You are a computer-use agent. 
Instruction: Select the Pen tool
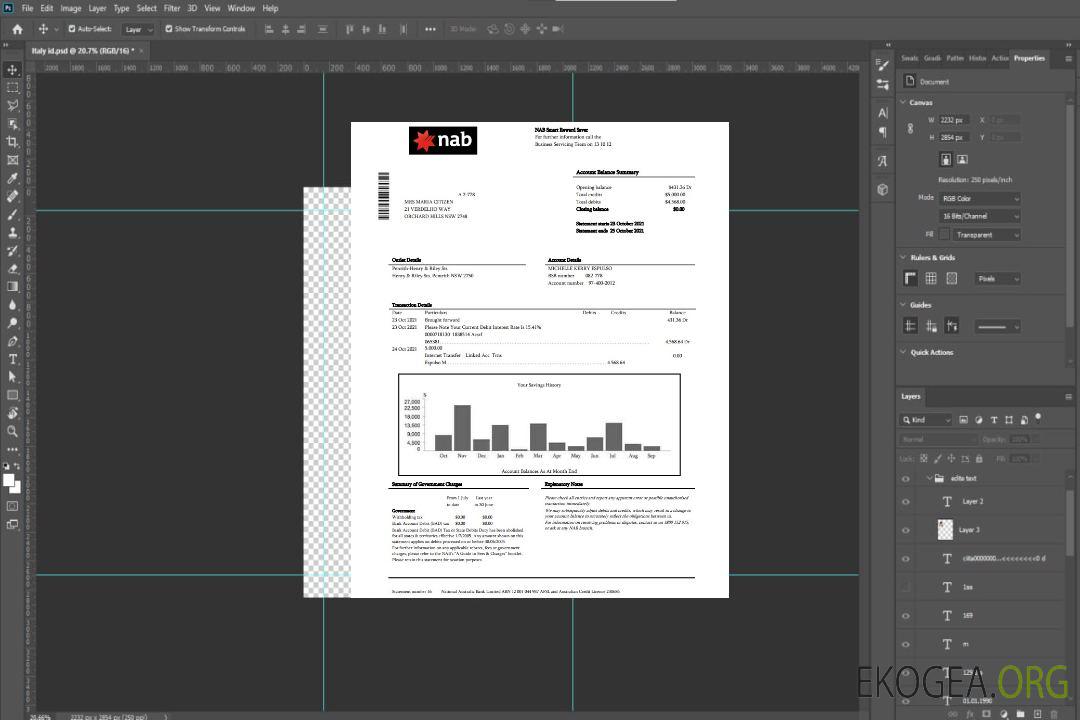click(12, 341)
